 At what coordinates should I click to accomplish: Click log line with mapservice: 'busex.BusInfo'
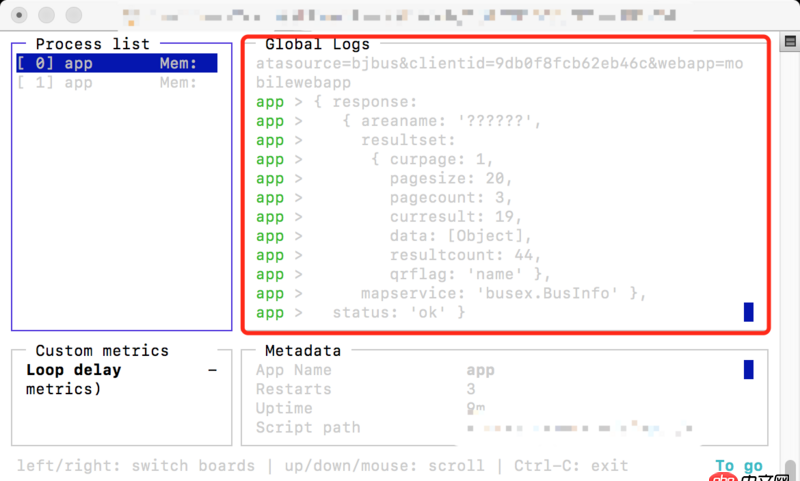(x=451, y=293)
